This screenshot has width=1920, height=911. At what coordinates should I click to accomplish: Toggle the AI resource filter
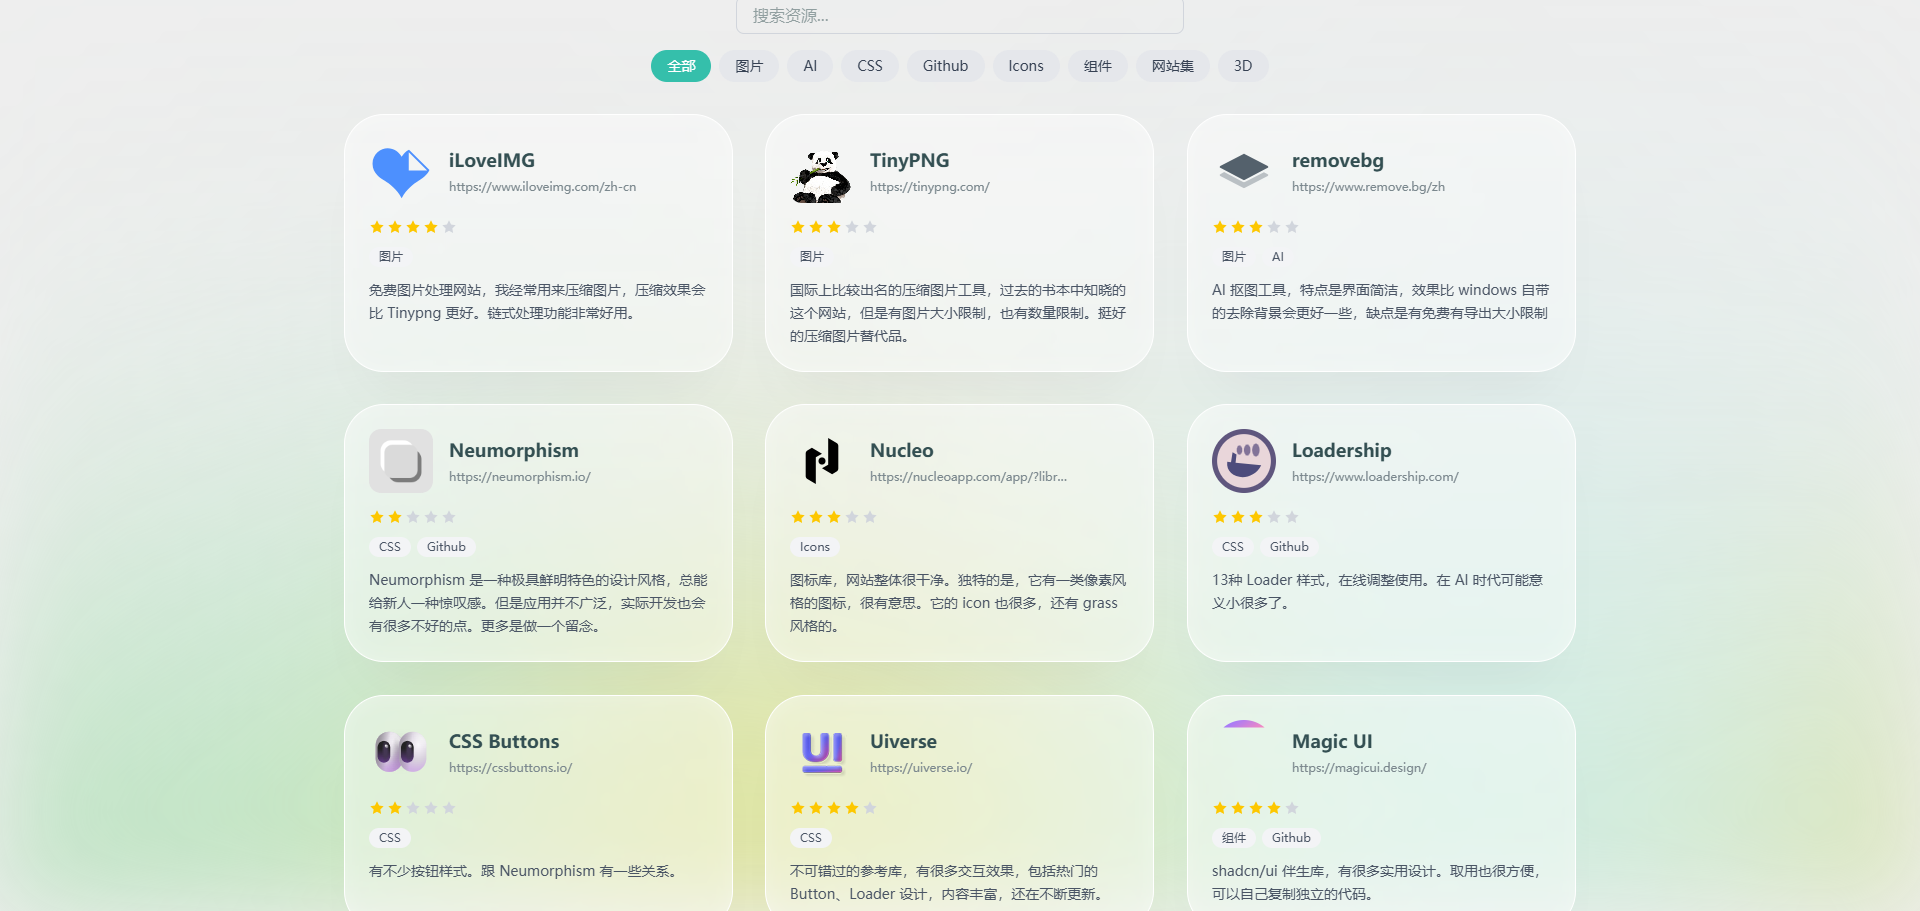coord(810,65)
